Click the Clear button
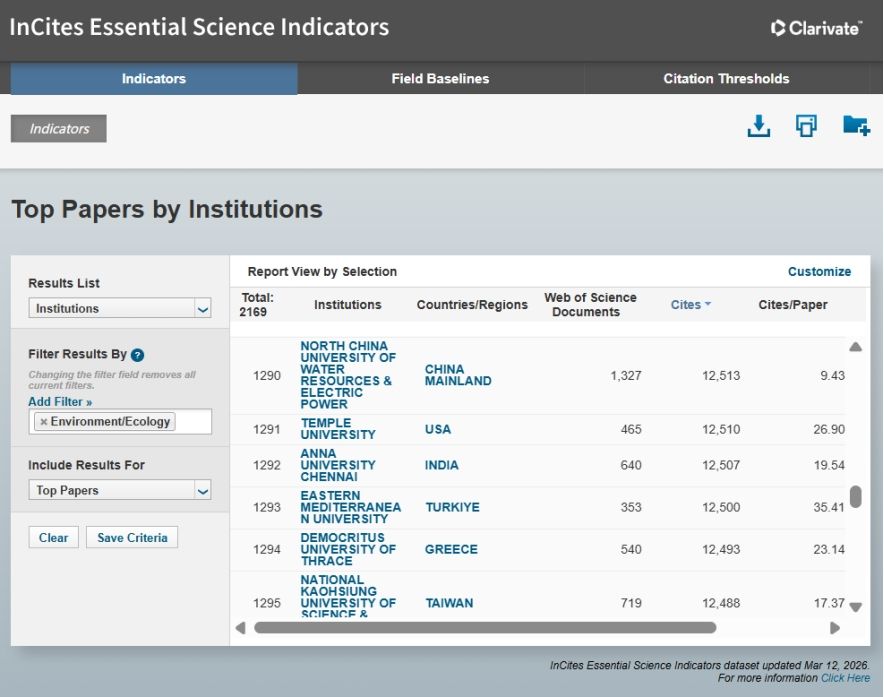The height and width of the screenshot is (697, 884). pyautogui.click(x=53, y=538)
